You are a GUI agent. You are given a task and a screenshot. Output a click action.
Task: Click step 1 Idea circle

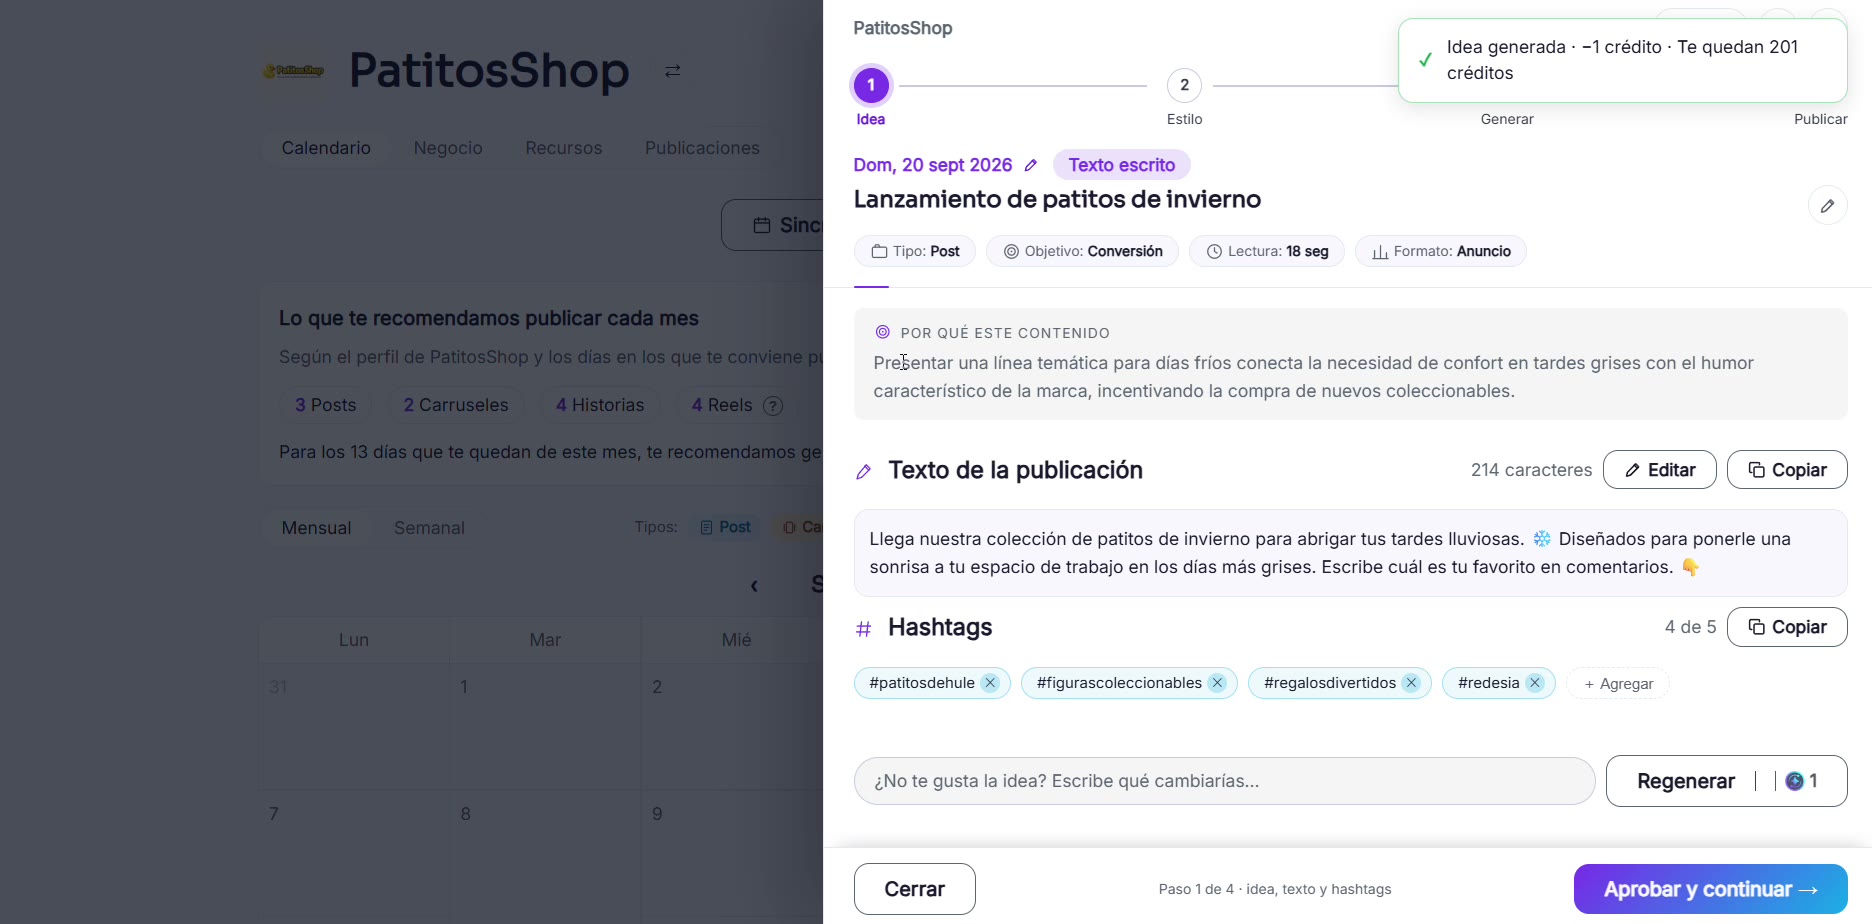point(871,86)
